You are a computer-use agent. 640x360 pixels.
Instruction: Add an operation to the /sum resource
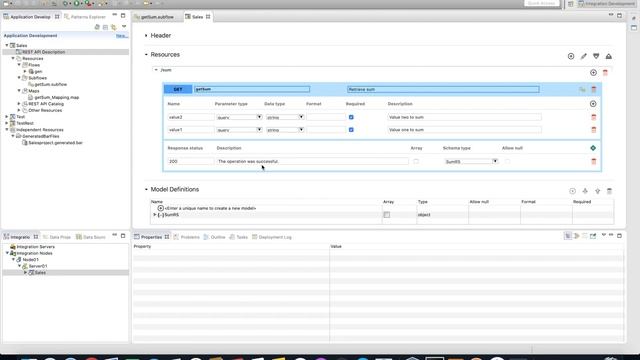click(x=593, y=73)
